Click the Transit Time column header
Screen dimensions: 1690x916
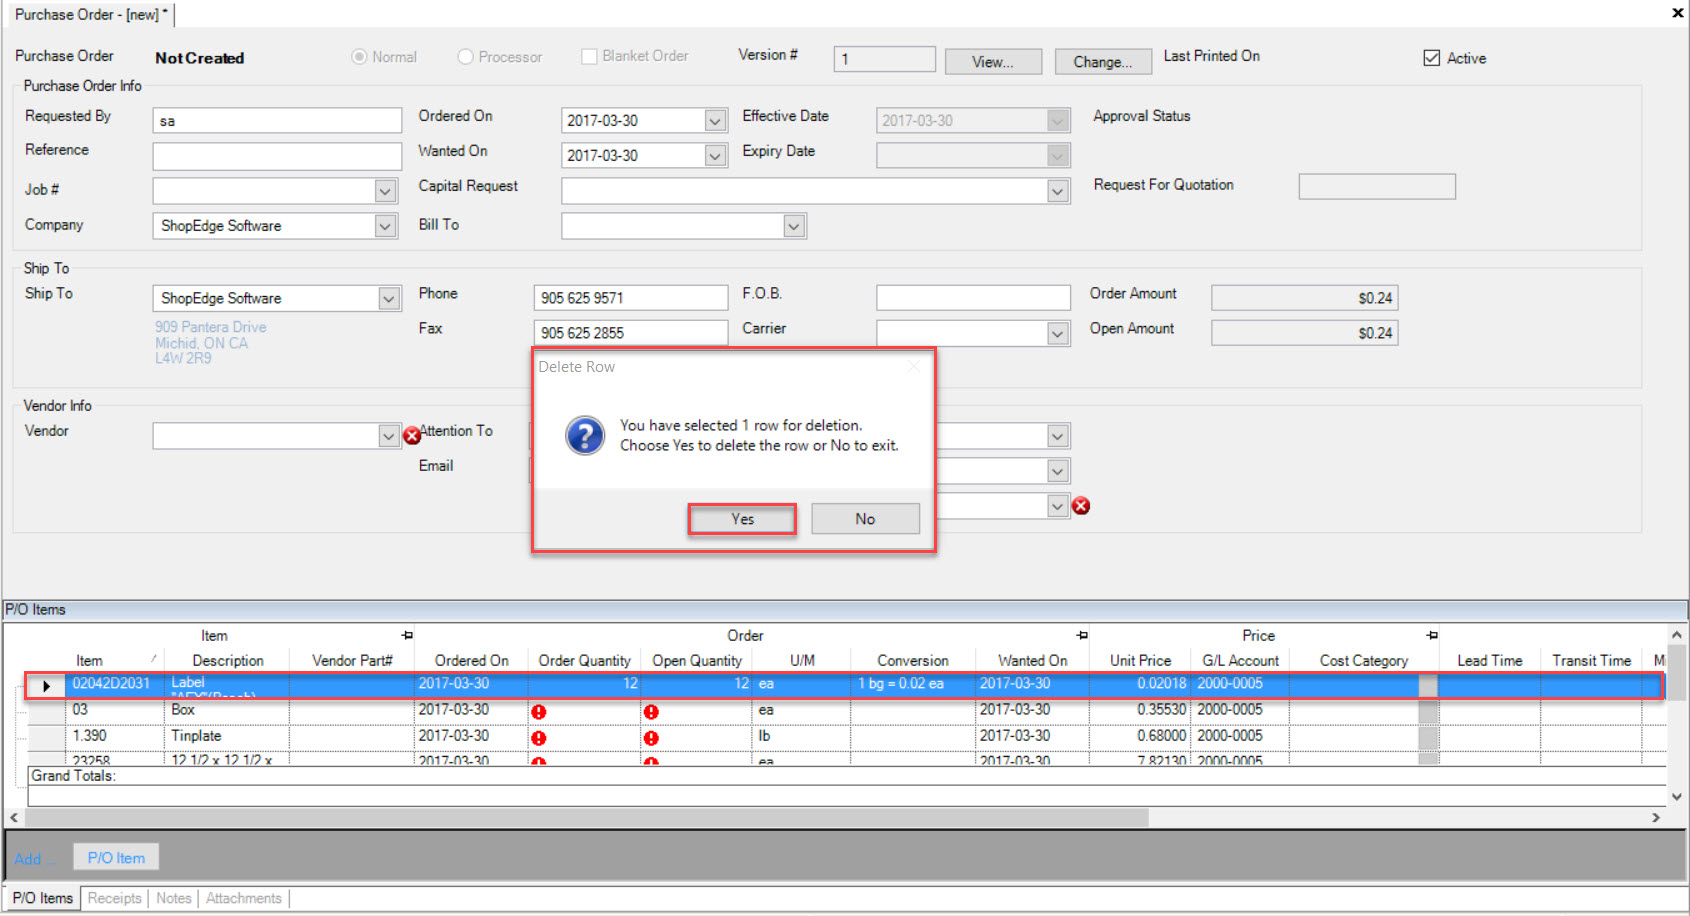tap(1591, 661)
